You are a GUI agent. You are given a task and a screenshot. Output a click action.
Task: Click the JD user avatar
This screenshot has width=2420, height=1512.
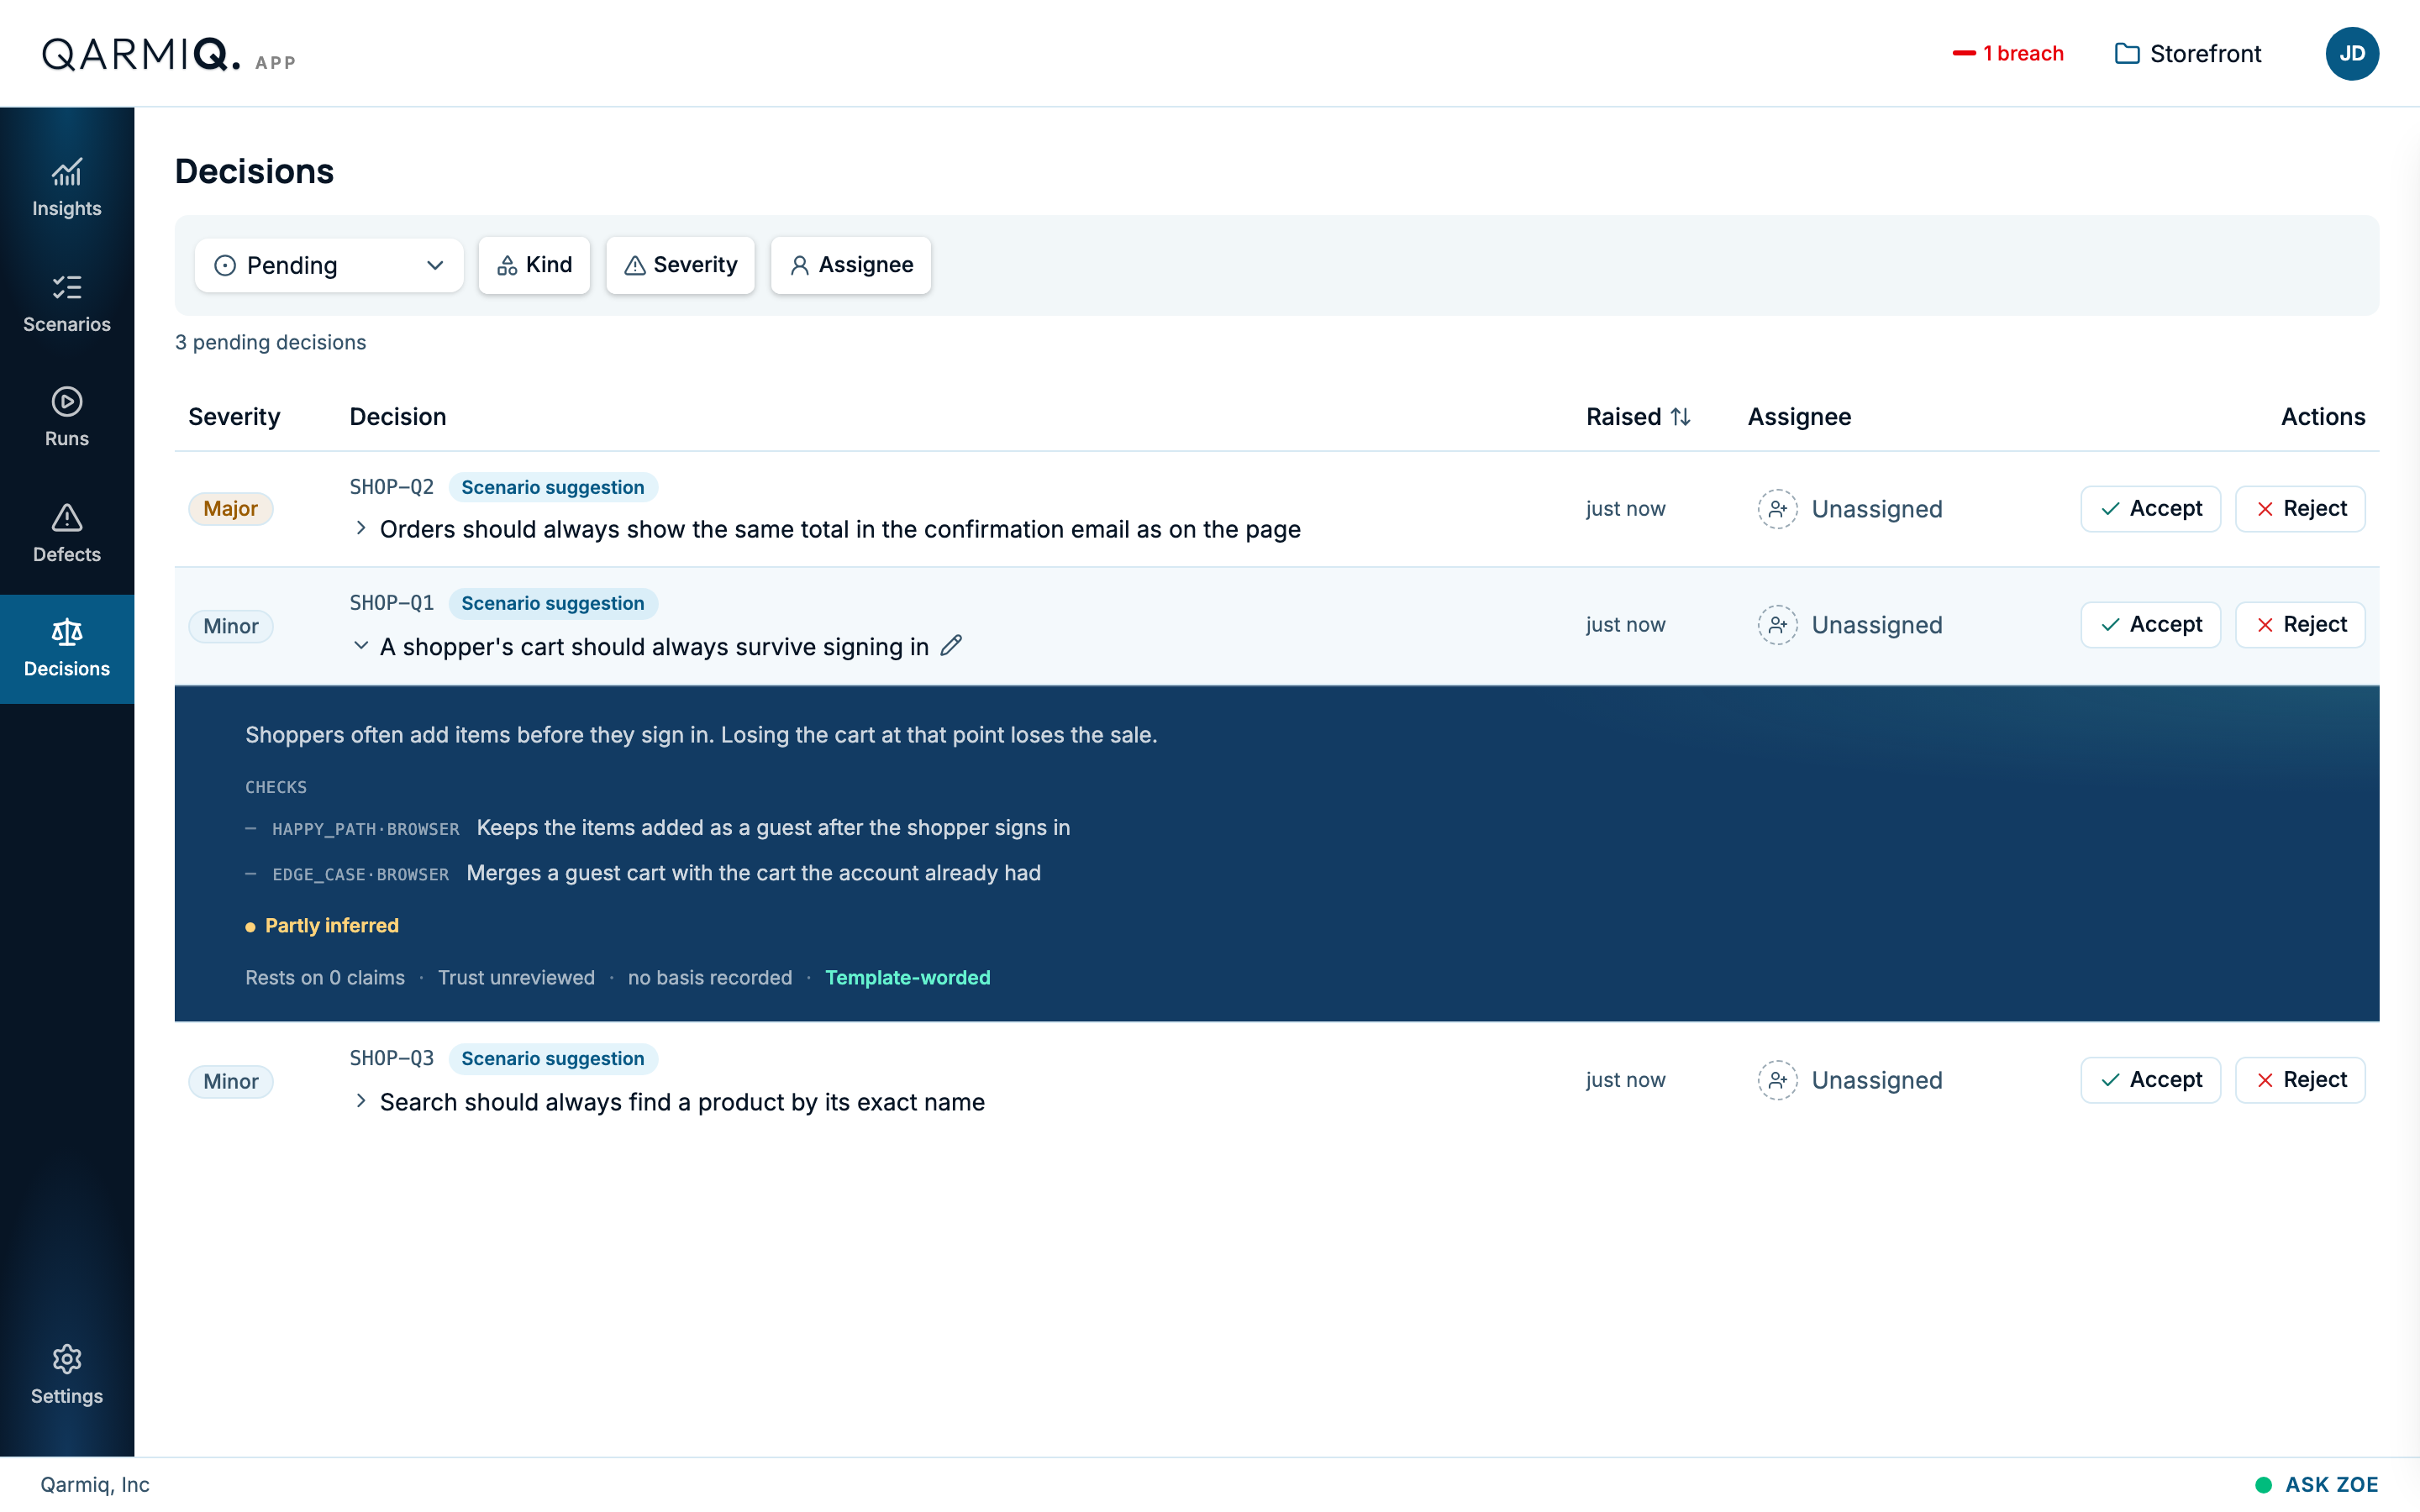tap(2351, 54)
